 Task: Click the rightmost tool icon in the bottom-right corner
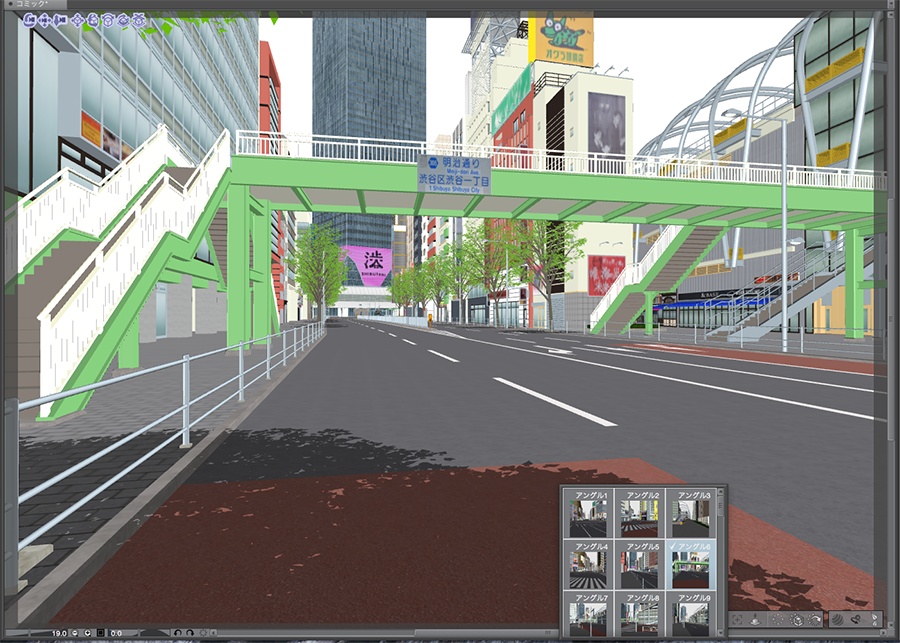tap(874, 620)
